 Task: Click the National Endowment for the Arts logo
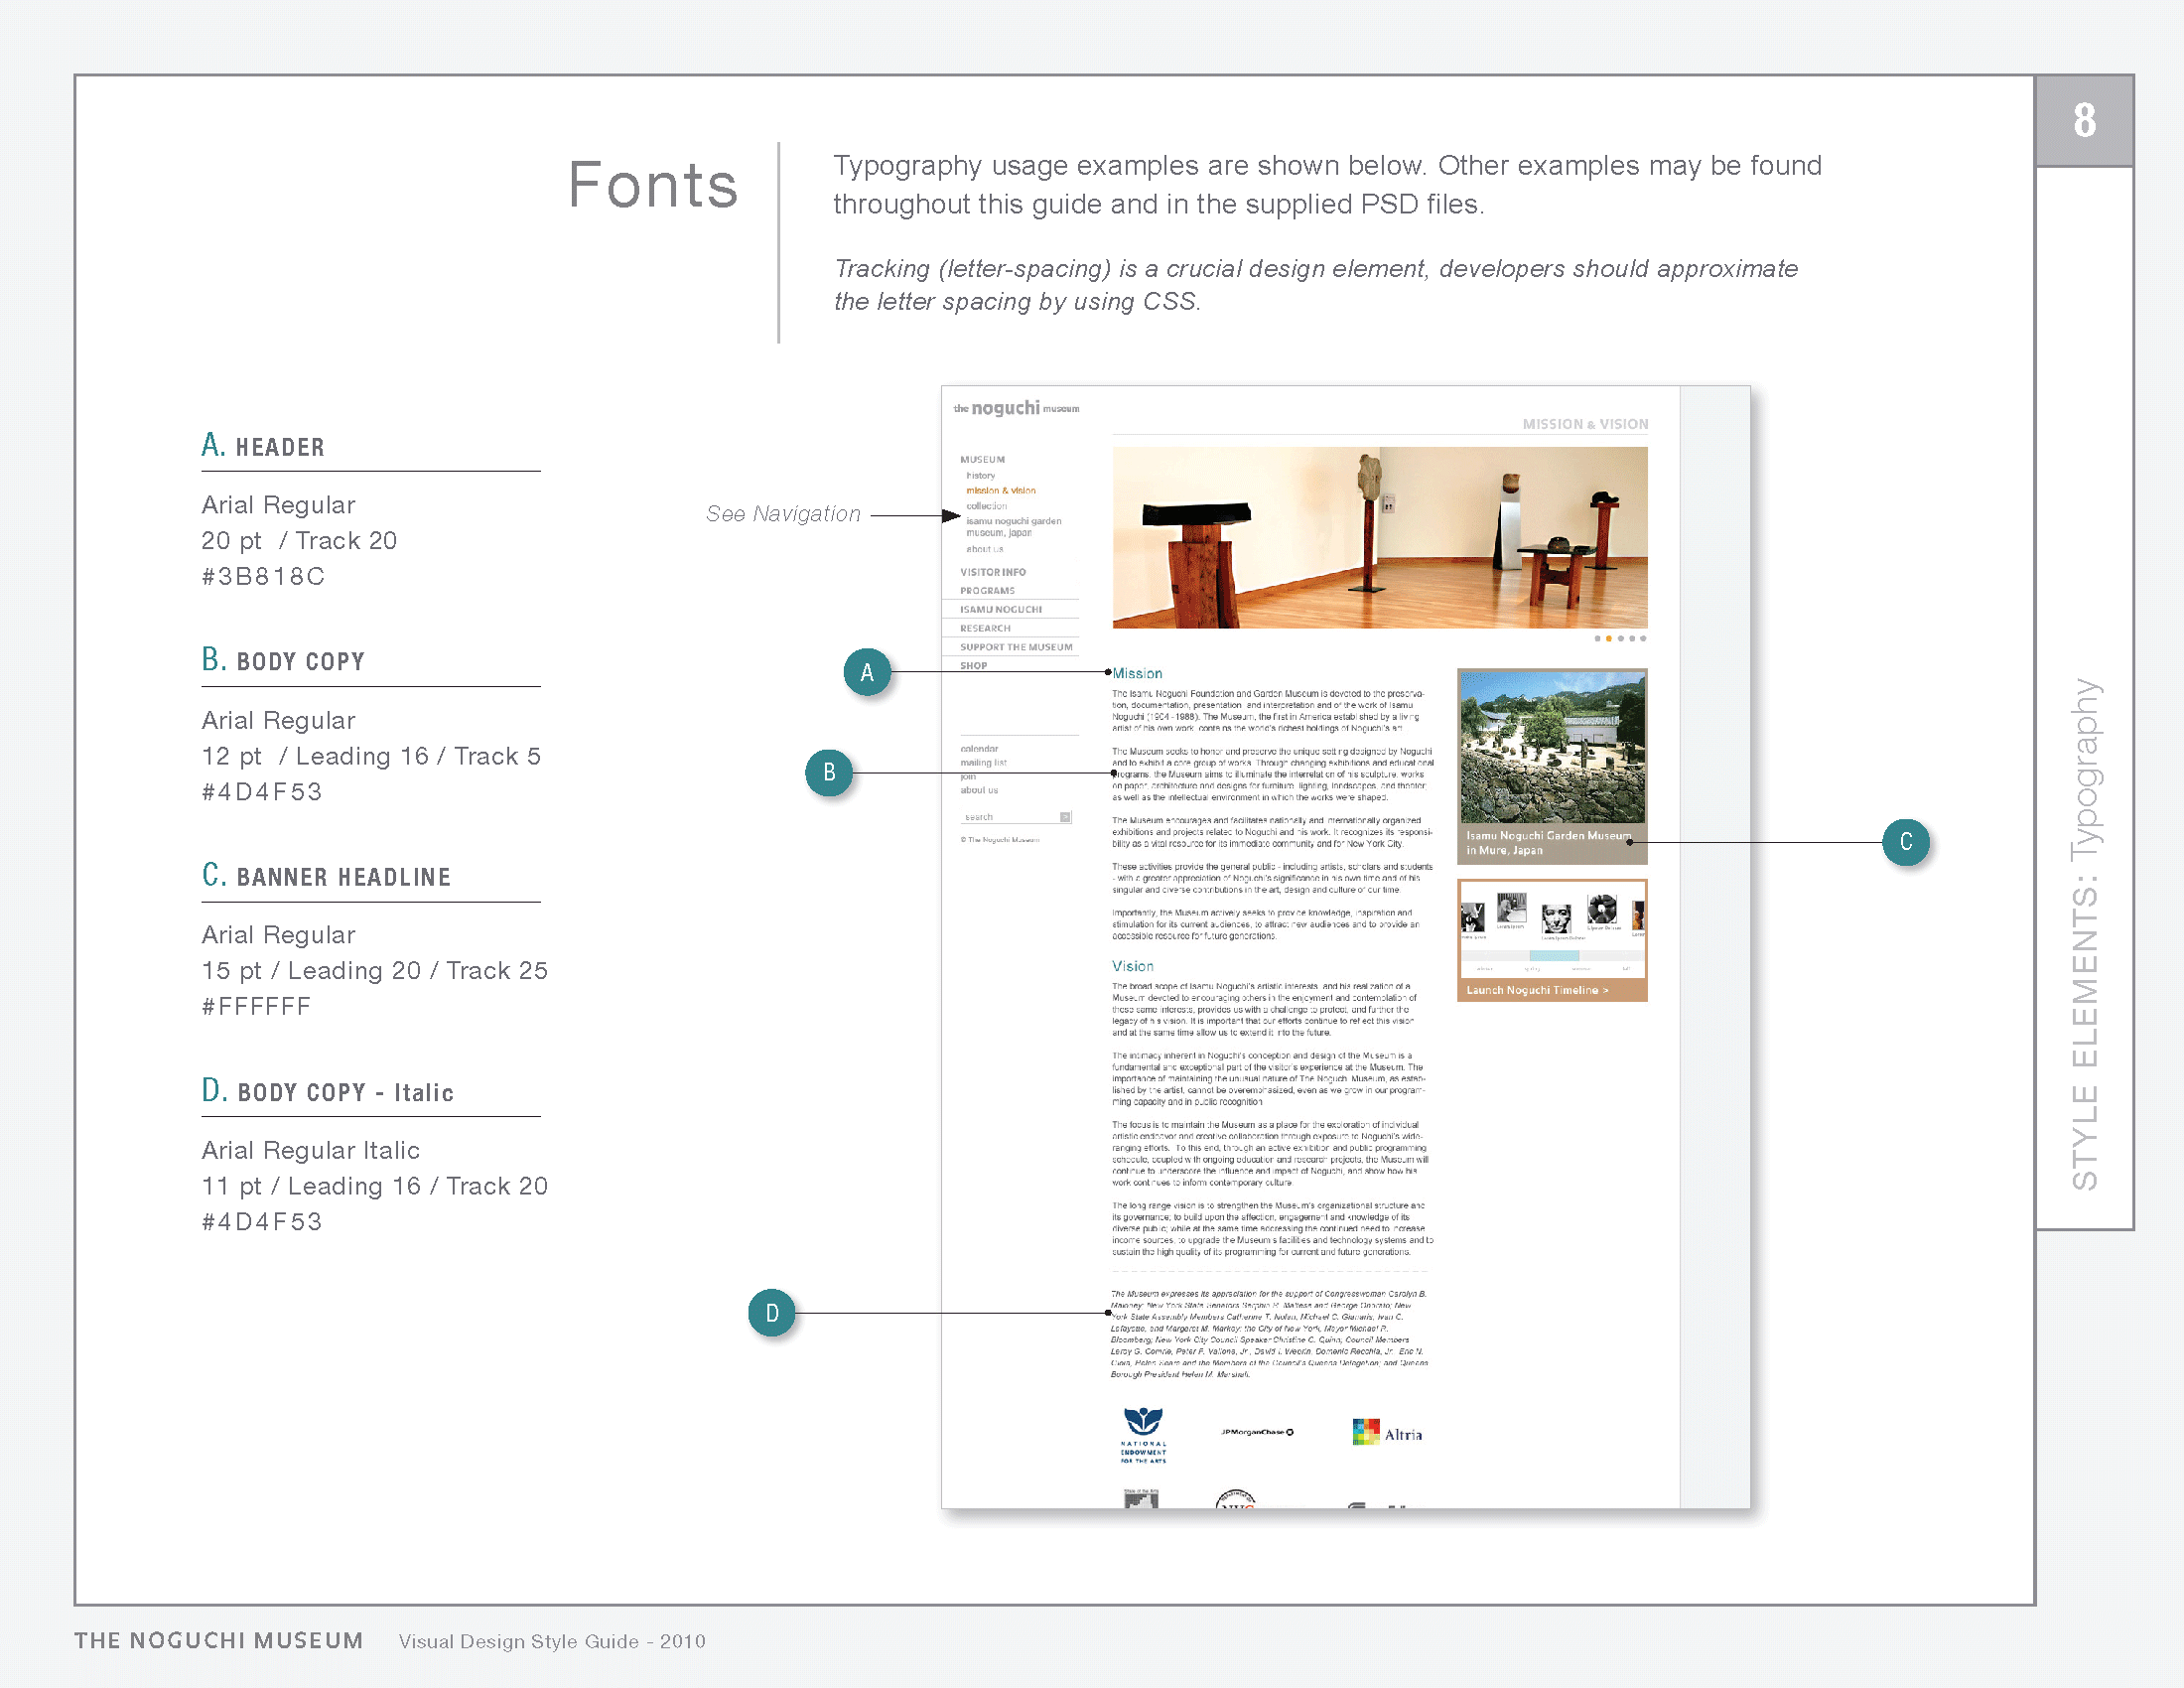tap(1143, 1435)
